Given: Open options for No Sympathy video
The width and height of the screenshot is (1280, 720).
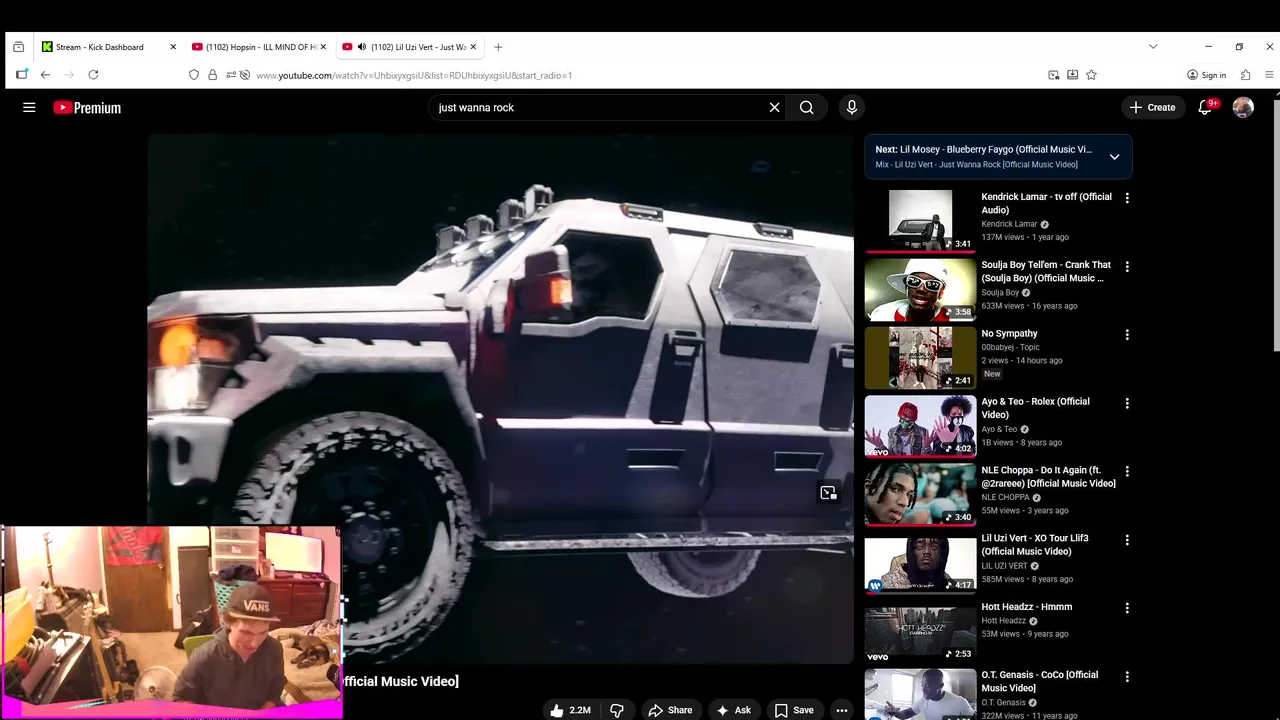Looking at the screenshot, I should (x=1127, y=335).
